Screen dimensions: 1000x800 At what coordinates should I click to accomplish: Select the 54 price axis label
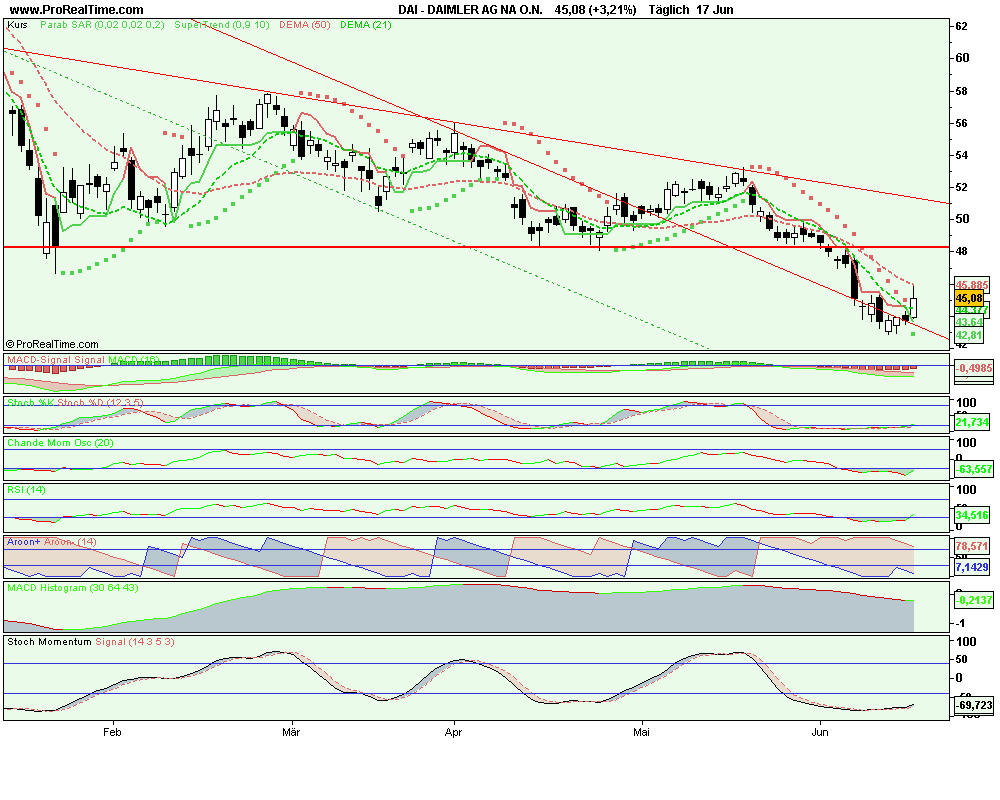coord(961,156)
